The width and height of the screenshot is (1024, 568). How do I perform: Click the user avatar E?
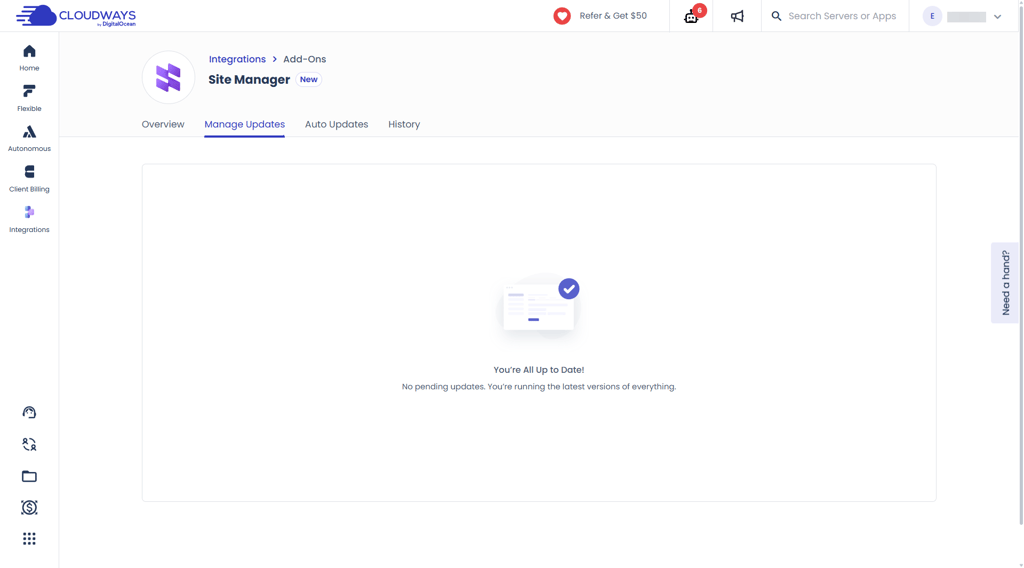click(x=932, y=16)
